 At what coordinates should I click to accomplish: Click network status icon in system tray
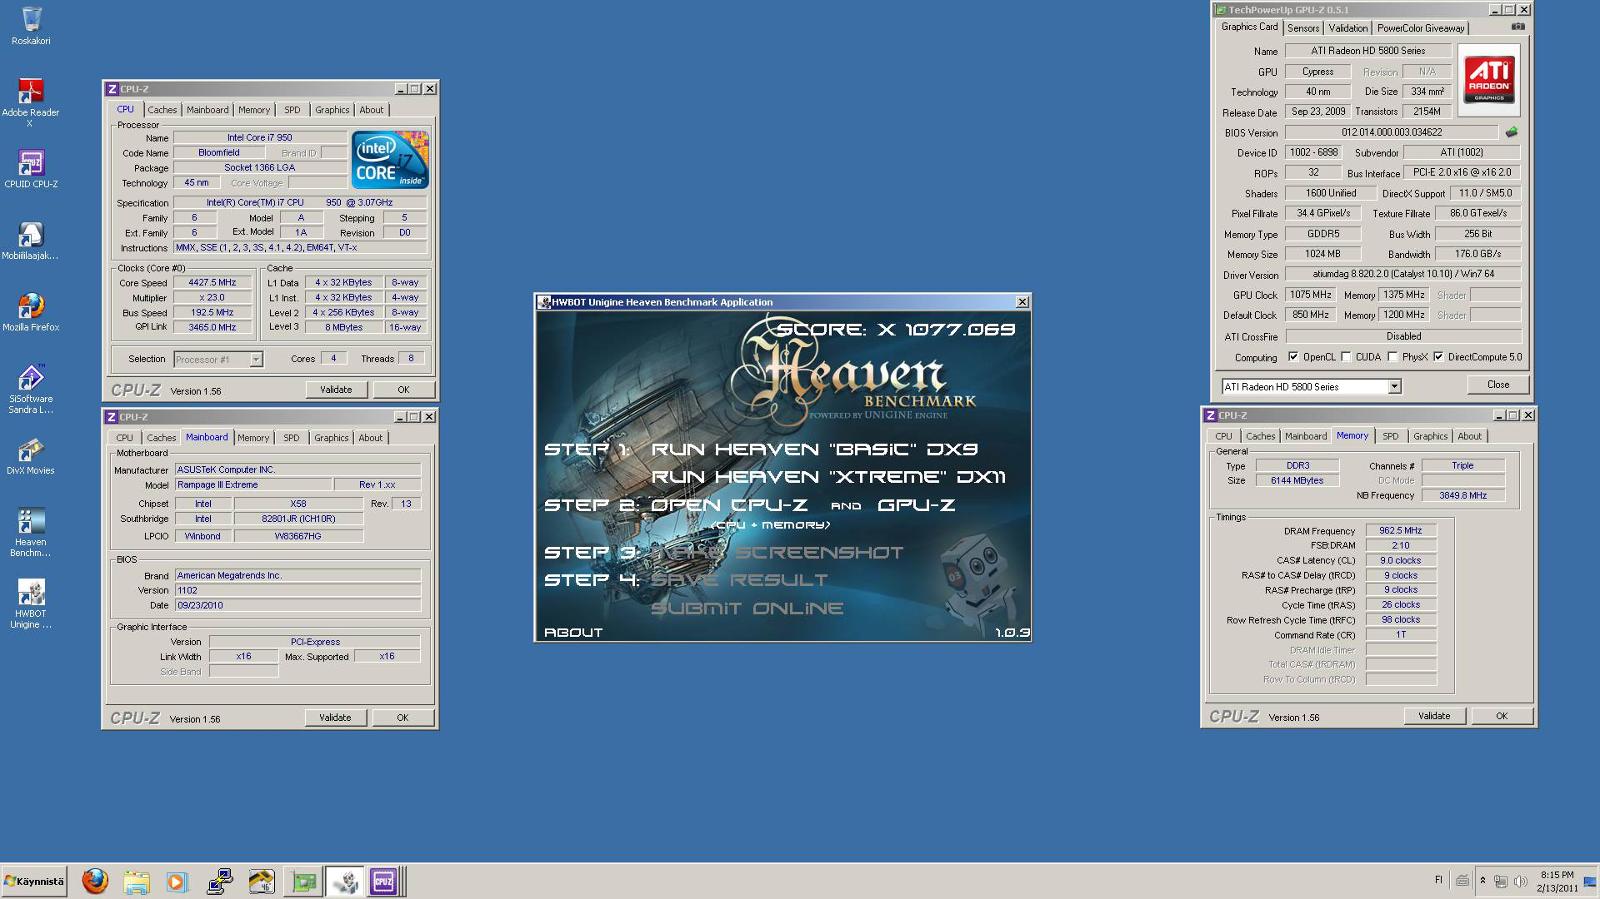[1501, 881]
